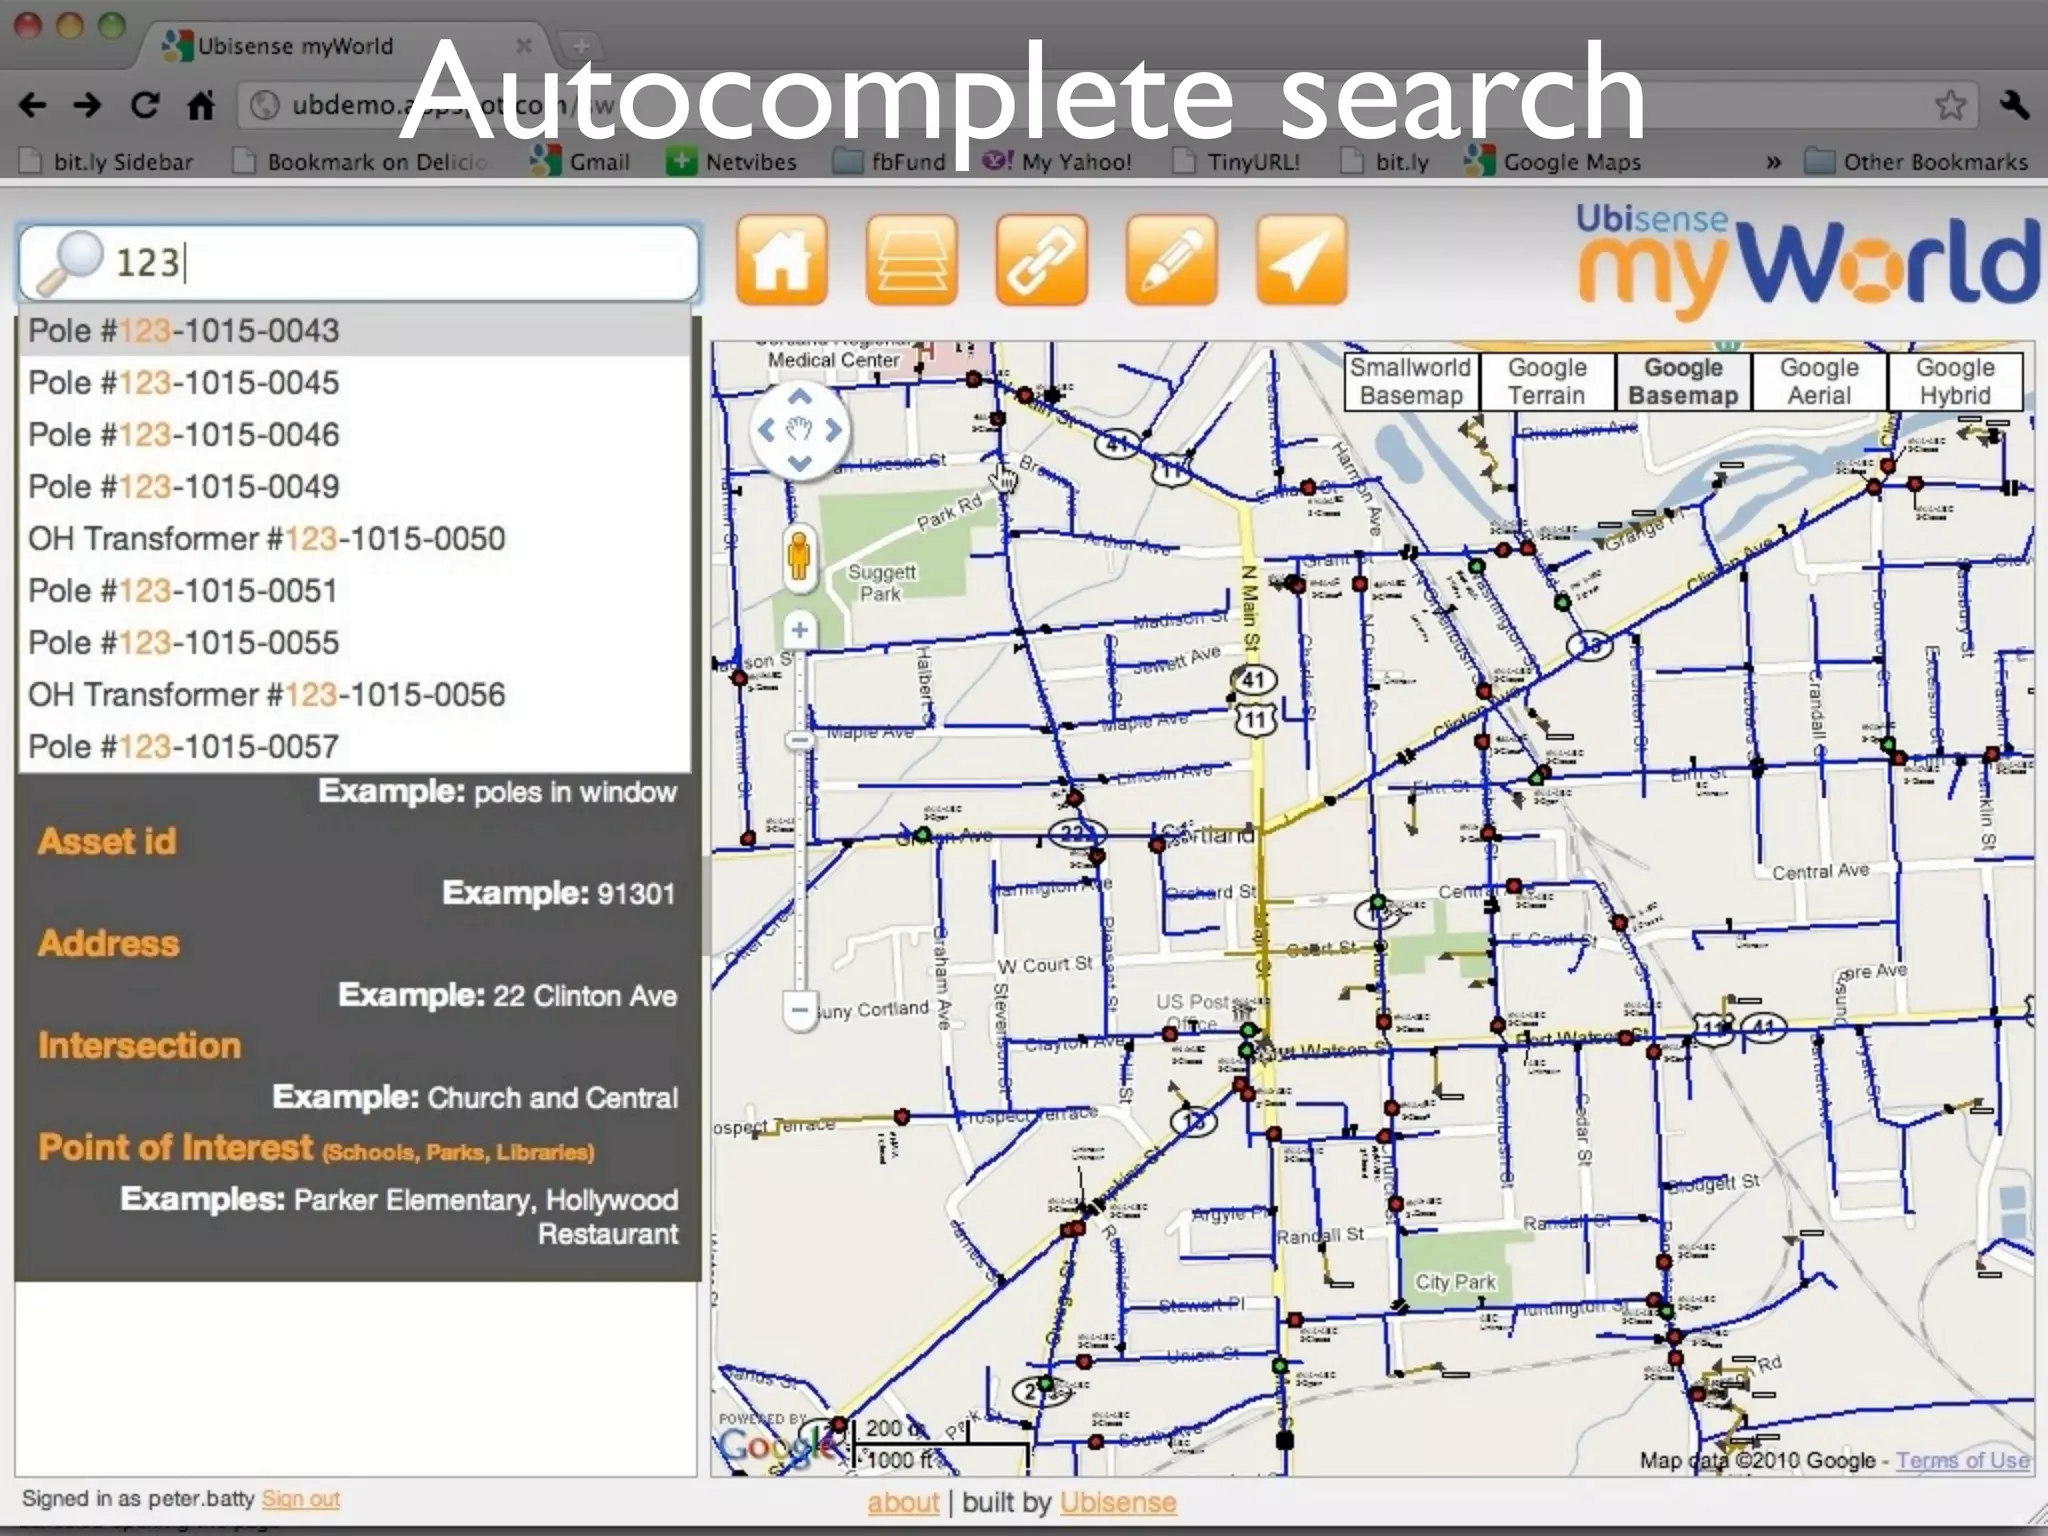
Task: Open the TinyURL! bookmark
Action: (1236, 162)
